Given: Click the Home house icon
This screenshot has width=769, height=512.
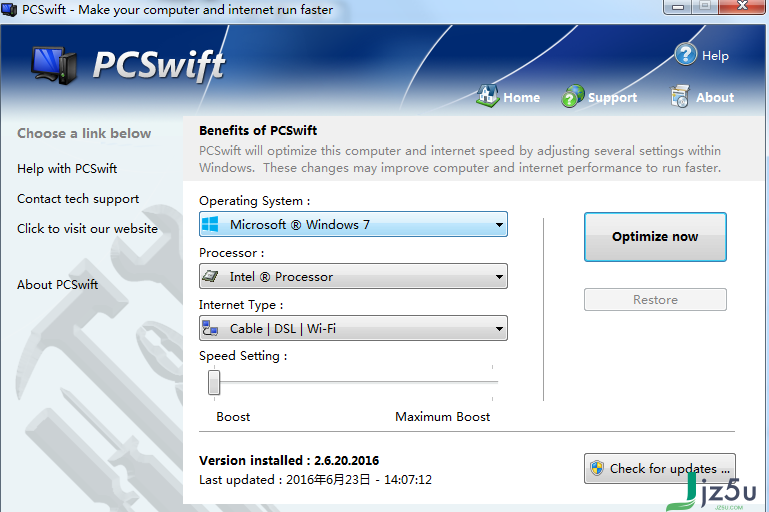Looking at the screenshot, I should [487, 96].
